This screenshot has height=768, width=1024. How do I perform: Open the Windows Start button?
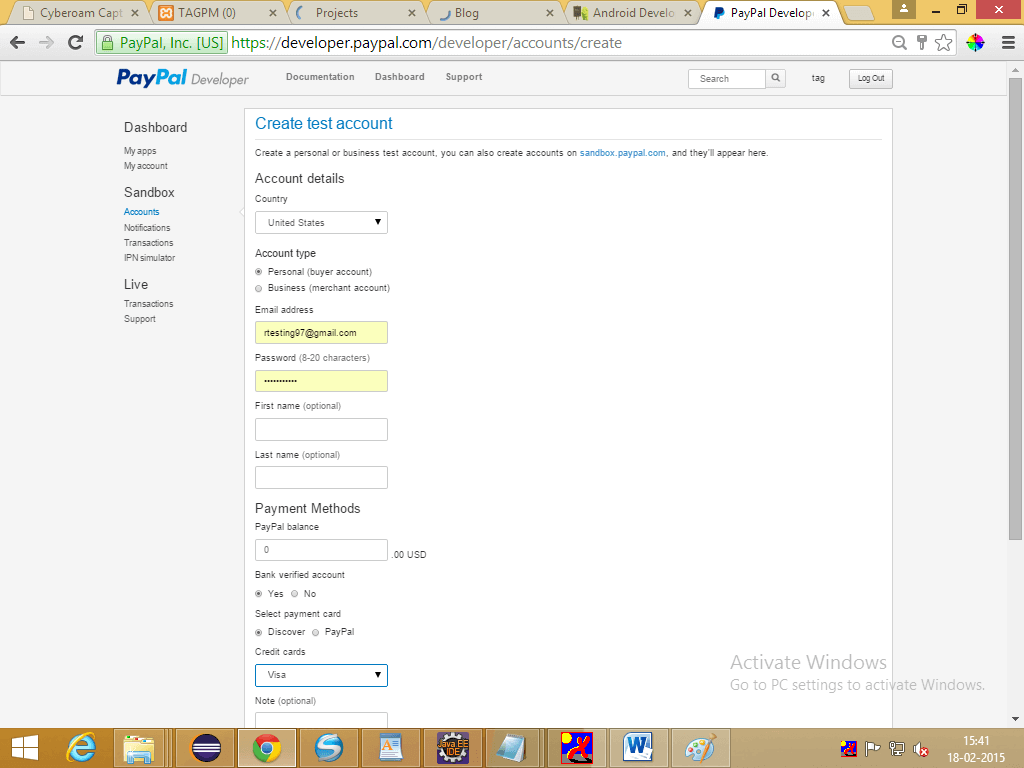(x=25, y=748)
